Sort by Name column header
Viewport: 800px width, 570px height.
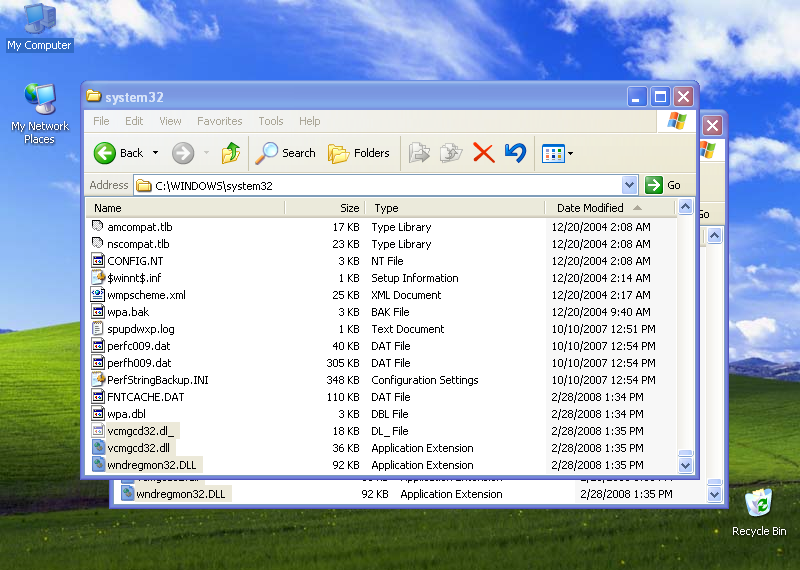186,208
